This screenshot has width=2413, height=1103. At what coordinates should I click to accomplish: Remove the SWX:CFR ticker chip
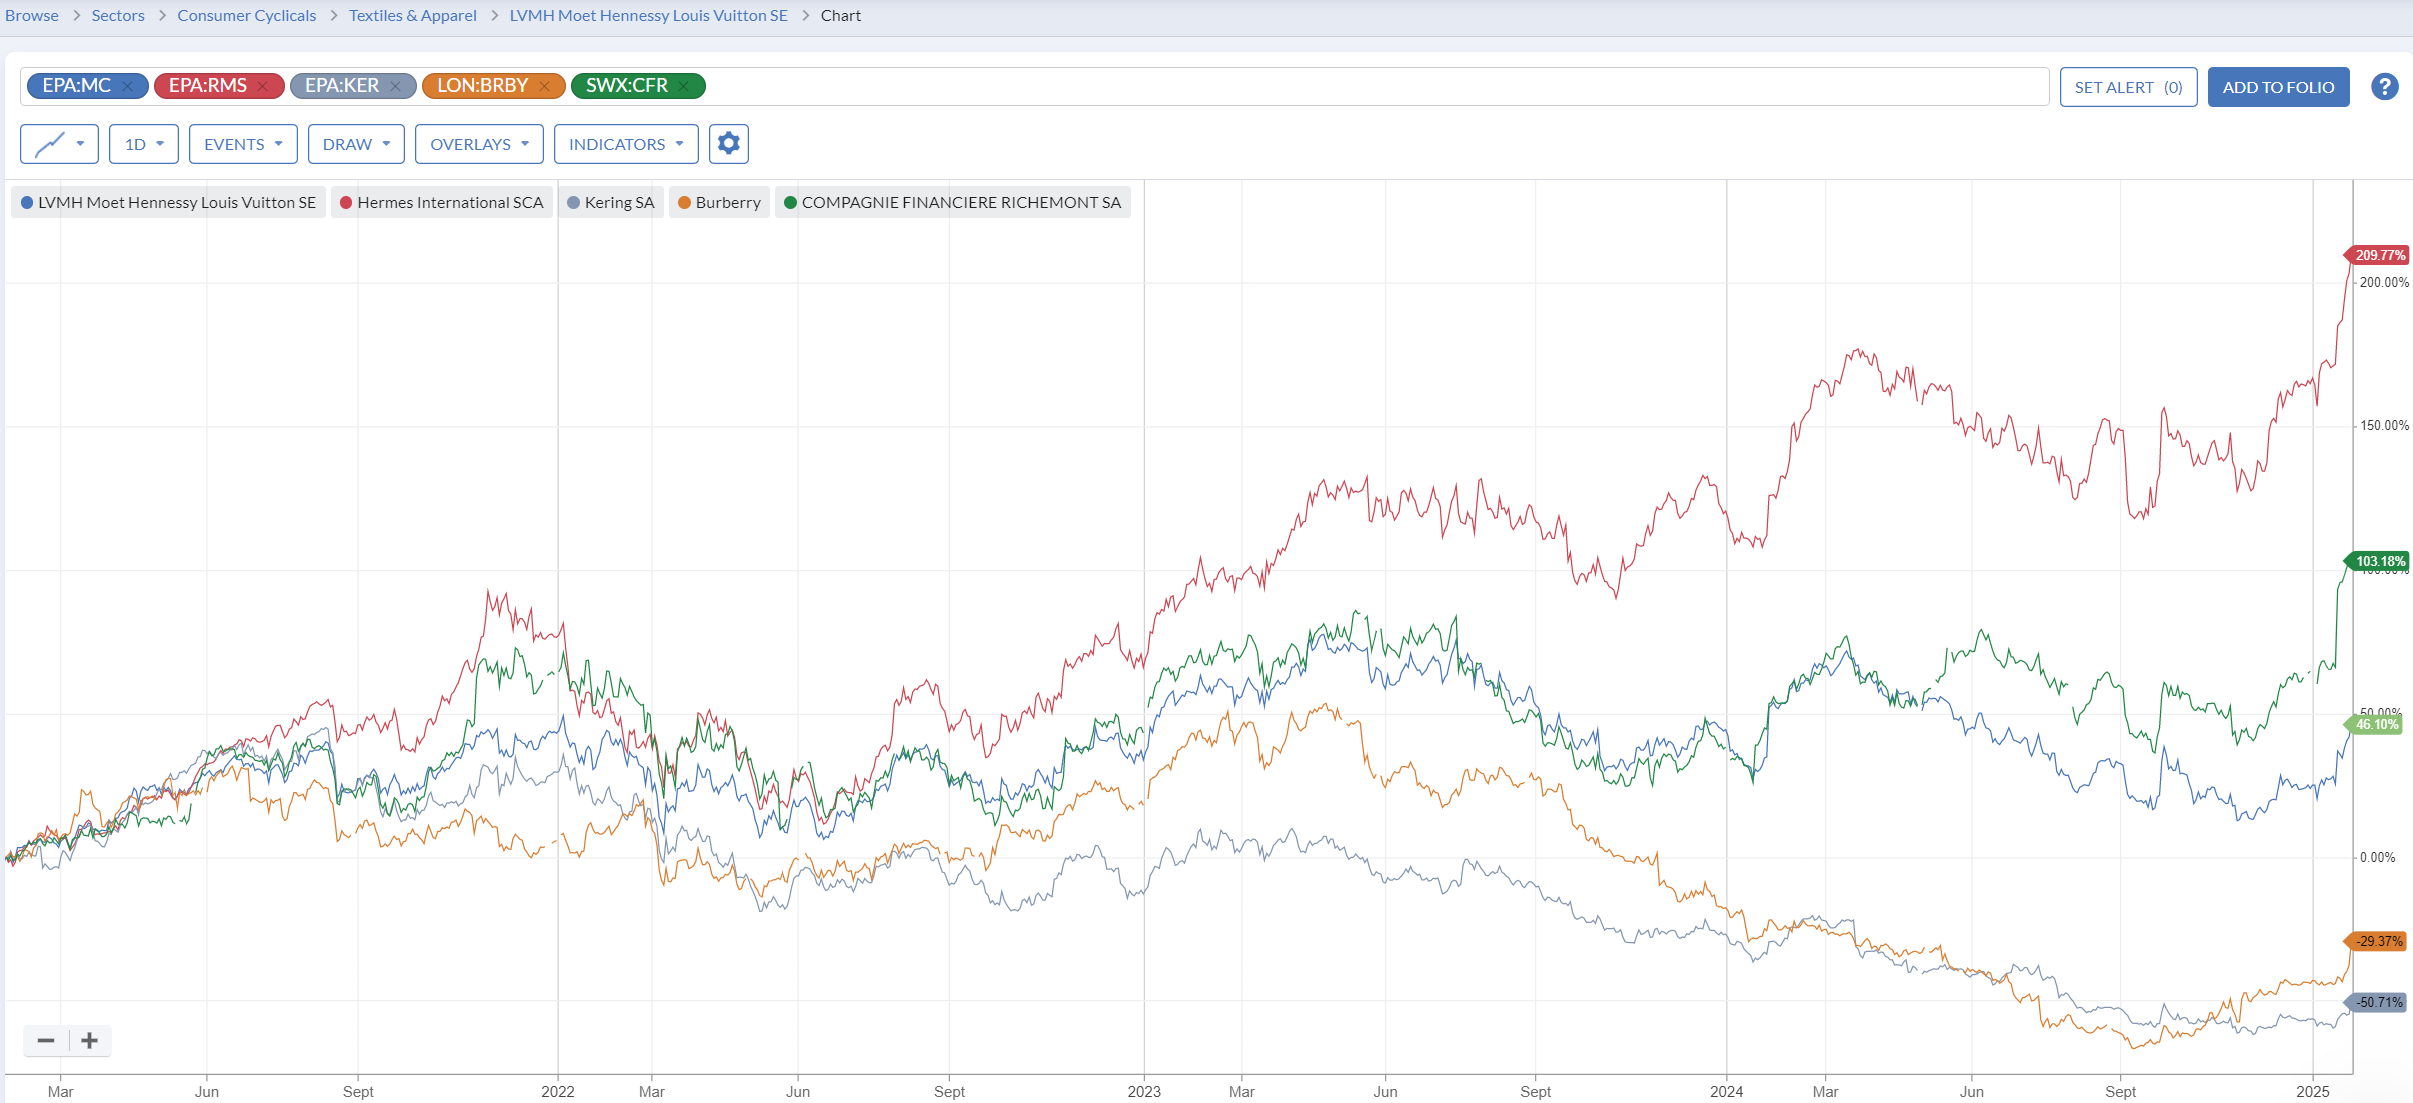click(684, 86)
